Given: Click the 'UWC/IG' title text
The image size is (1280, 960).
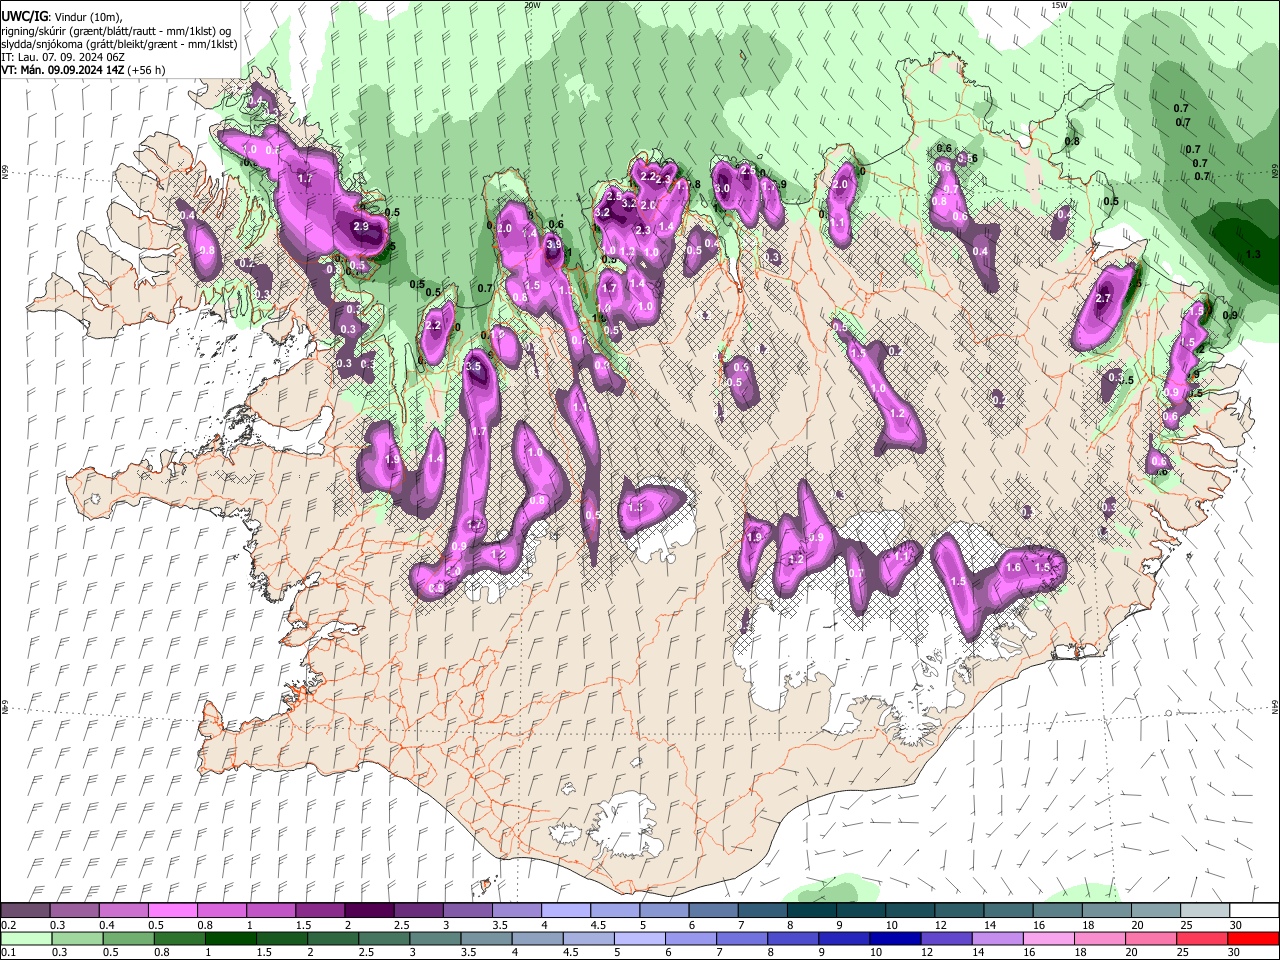Looking at the screenshot, I should (23, 16).
